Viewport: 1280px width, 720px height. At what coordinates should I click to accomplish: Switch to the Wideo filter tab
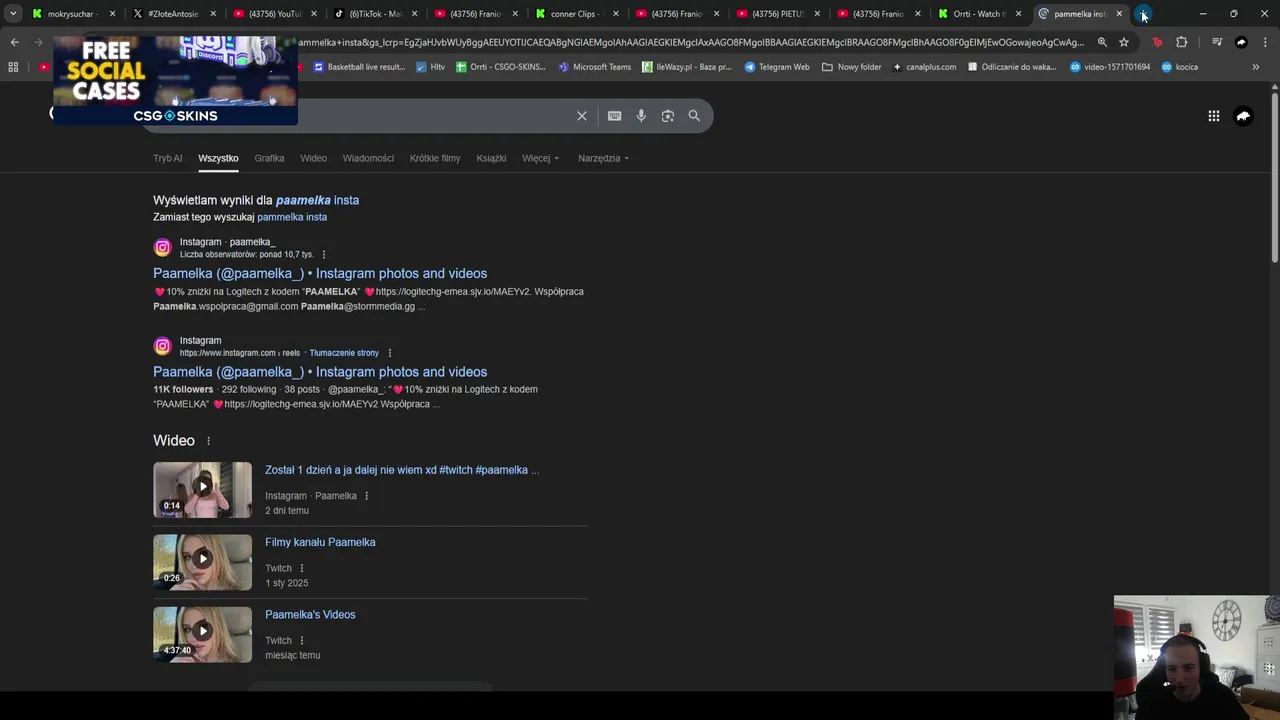[x=314, y=158]
